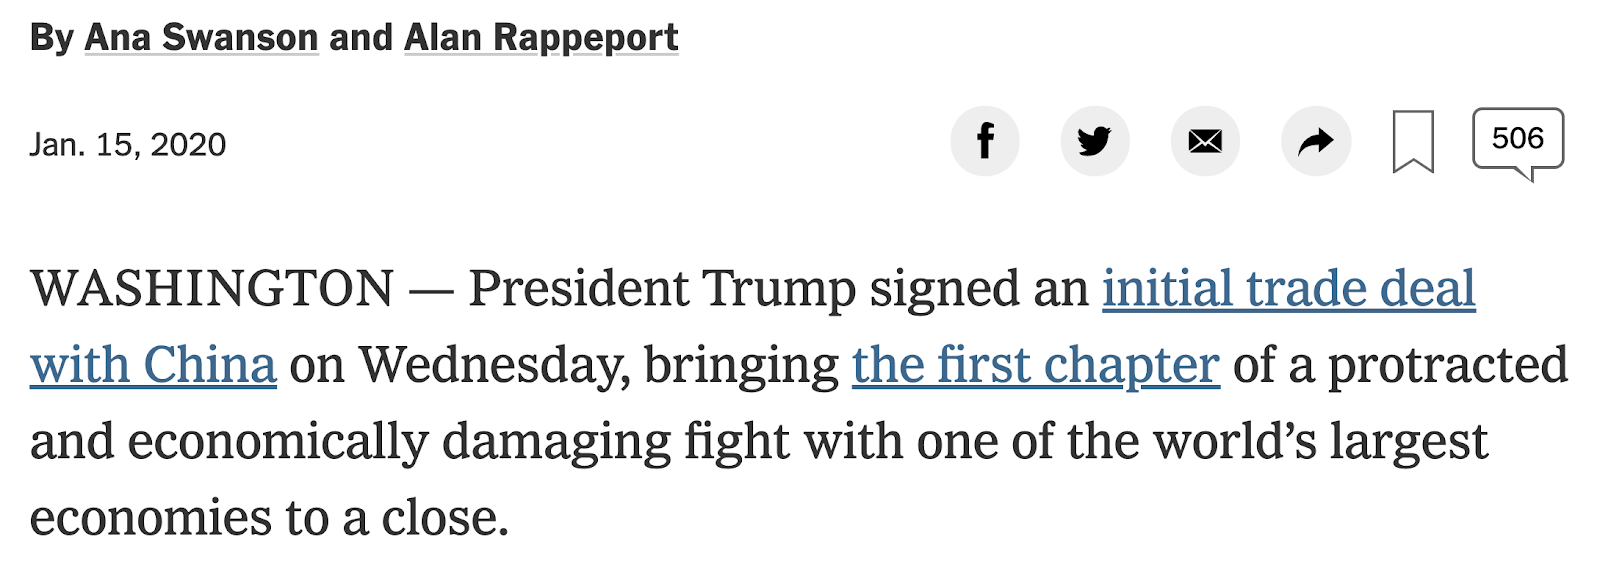Share the article on Facebook
This screenshot has width=1600, height=570.
[x=985, y=142]
